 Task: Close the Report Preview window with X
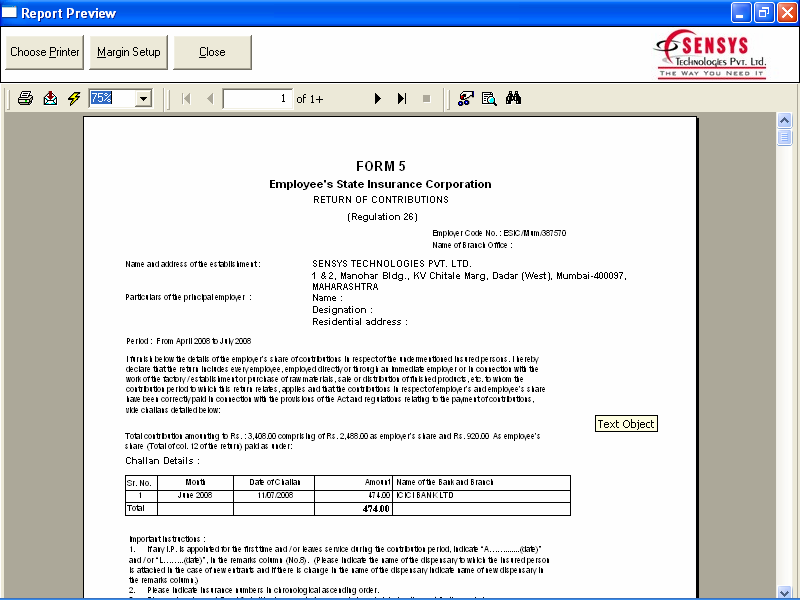point(787,13)
